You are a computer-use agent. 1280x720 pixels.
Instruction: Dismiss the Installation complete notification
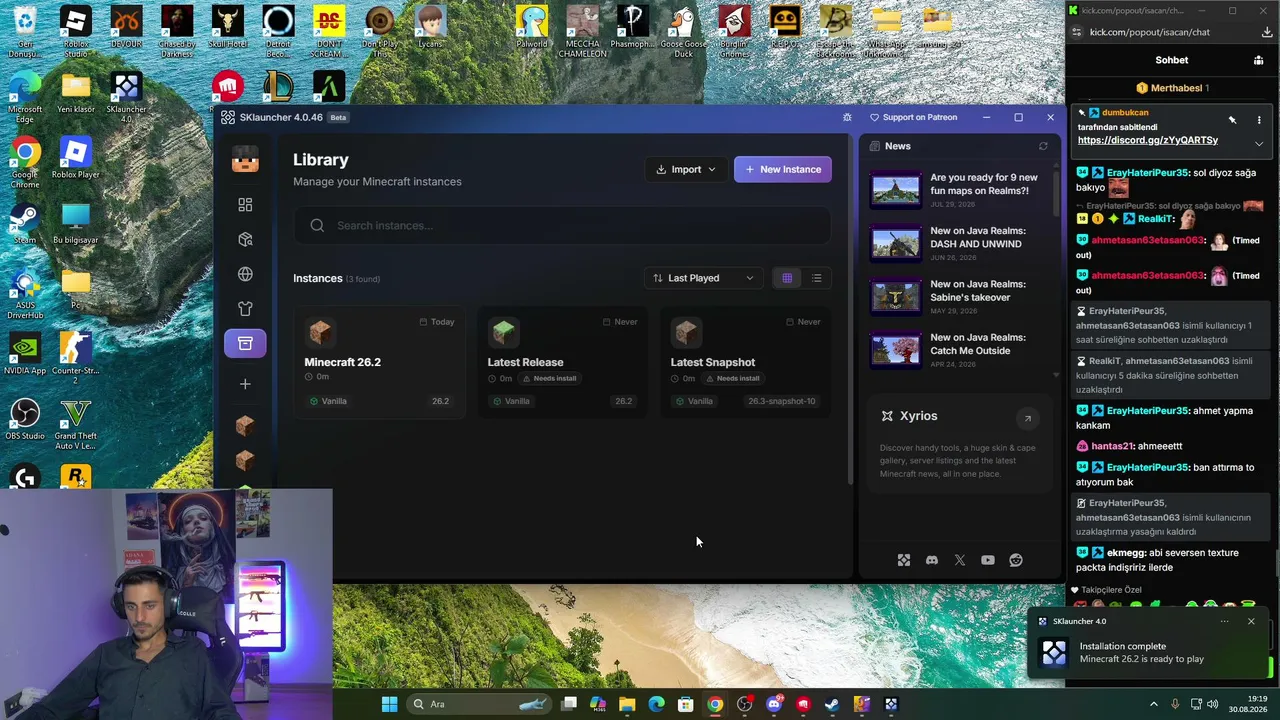point(1251,621)
